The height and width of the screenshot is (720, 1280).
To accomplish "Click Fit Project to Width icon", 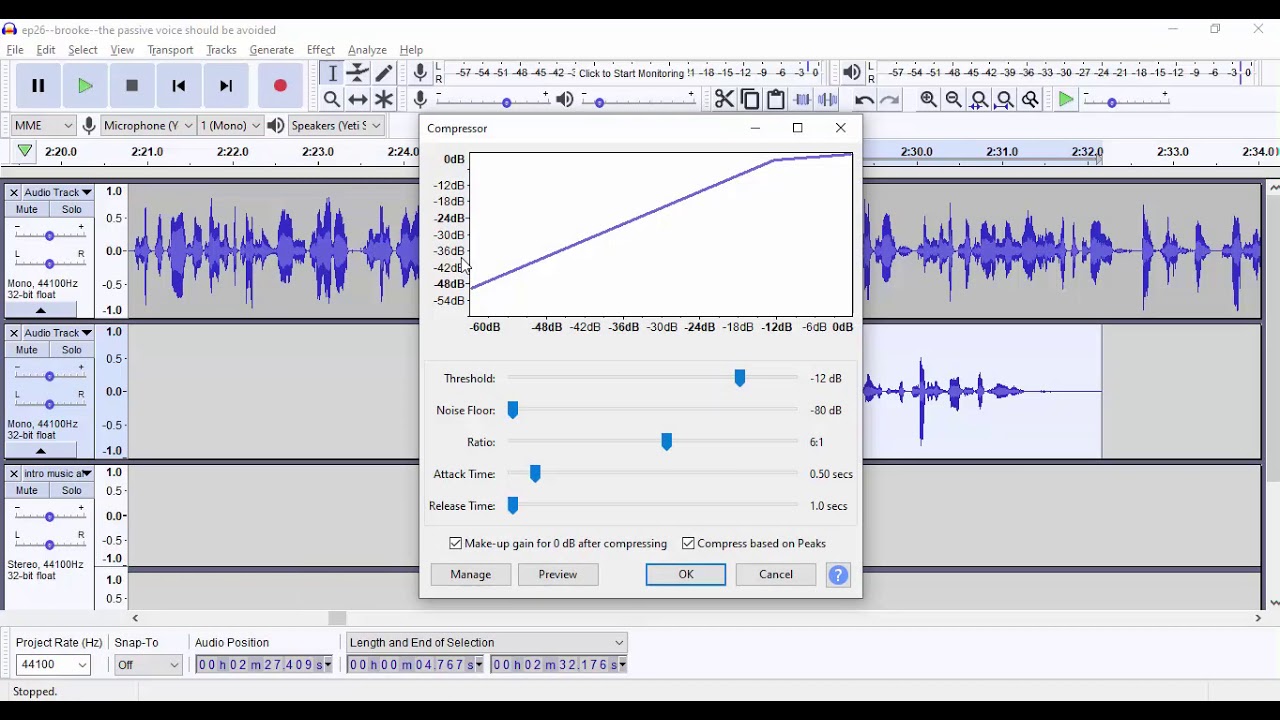I will tap(1005, 99).
